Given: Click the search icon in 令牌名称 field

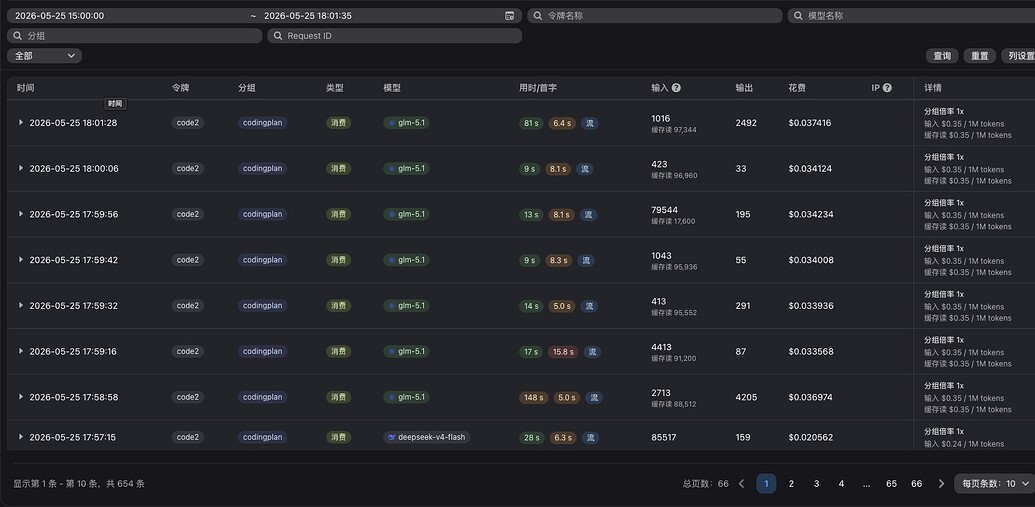Looking at the screenshot, I should click(539, 16).
